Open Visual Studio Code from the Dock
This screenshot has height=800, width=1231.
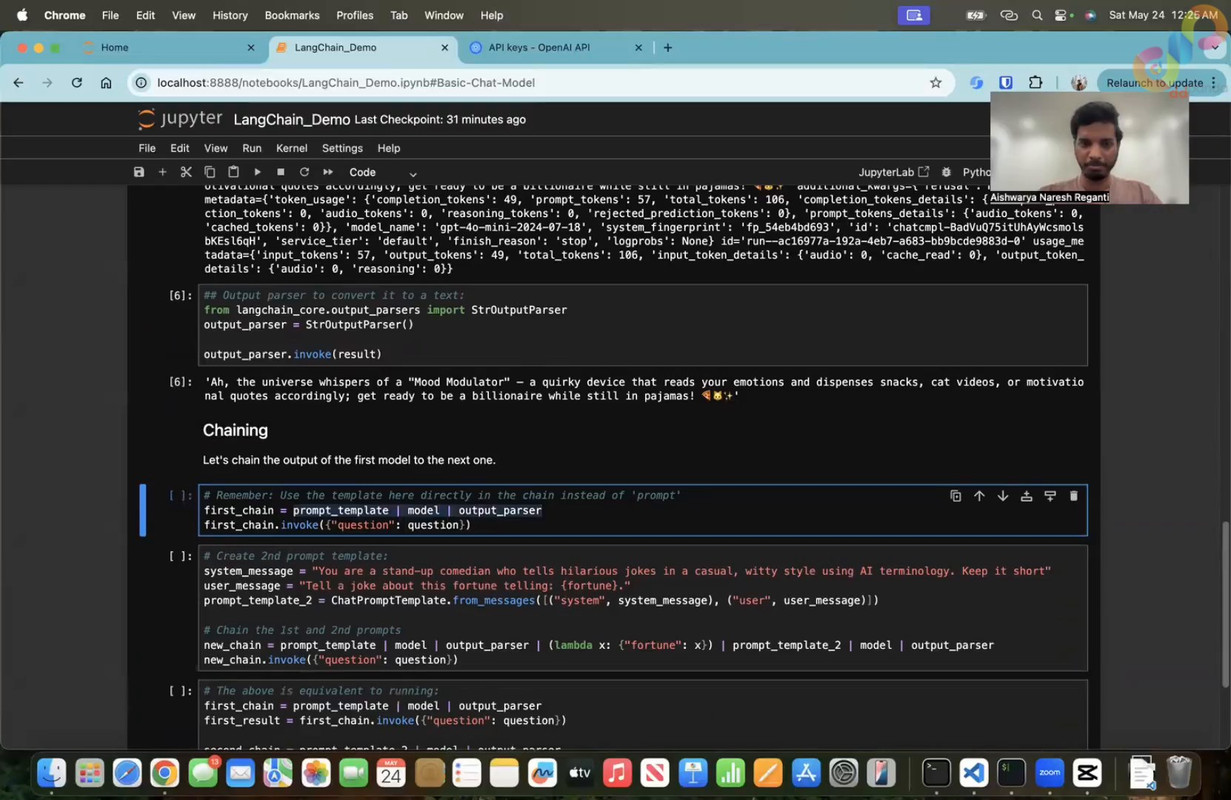pos(974,773)
